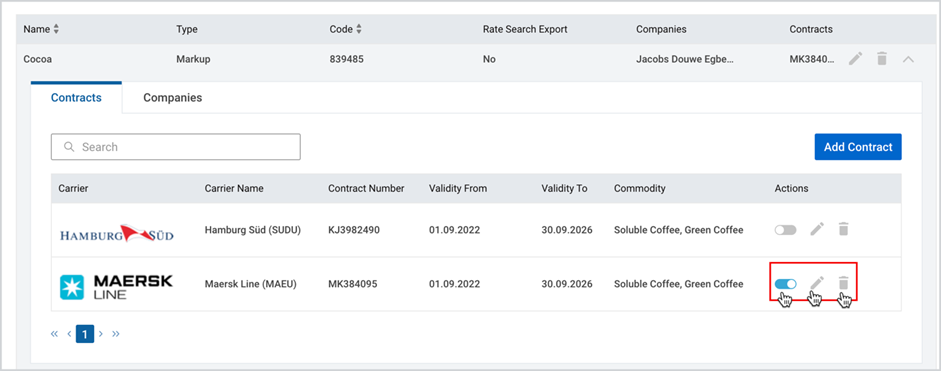Viewport: 941px width, 371px height.
Task: Edit the Maersk Line contract
Action: 817,283
